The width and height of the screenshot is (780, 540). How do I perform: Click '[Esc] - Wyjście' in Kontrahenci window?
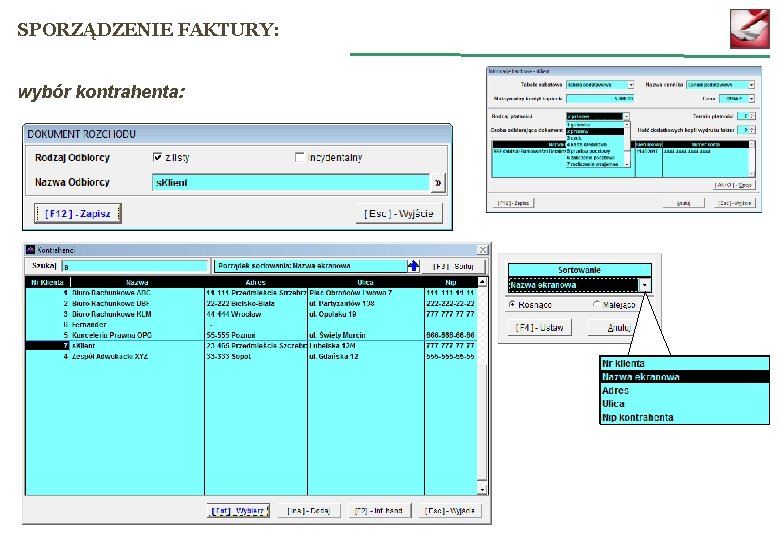[x=450, y=511]
